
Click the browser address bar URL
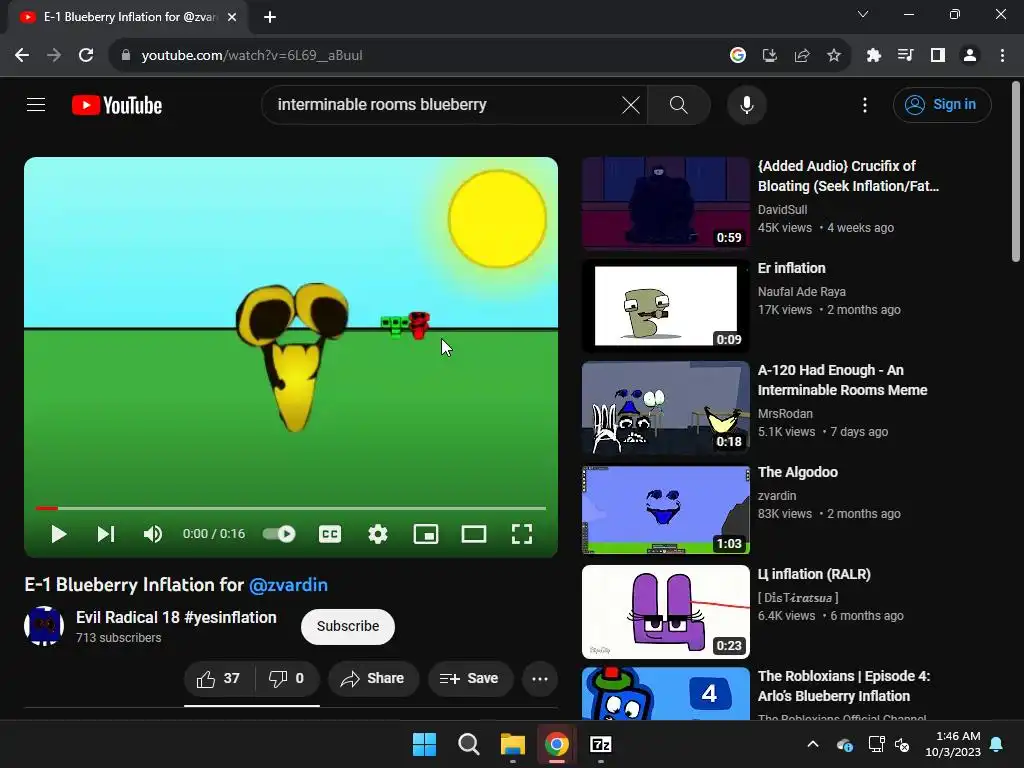click(252, 56)
